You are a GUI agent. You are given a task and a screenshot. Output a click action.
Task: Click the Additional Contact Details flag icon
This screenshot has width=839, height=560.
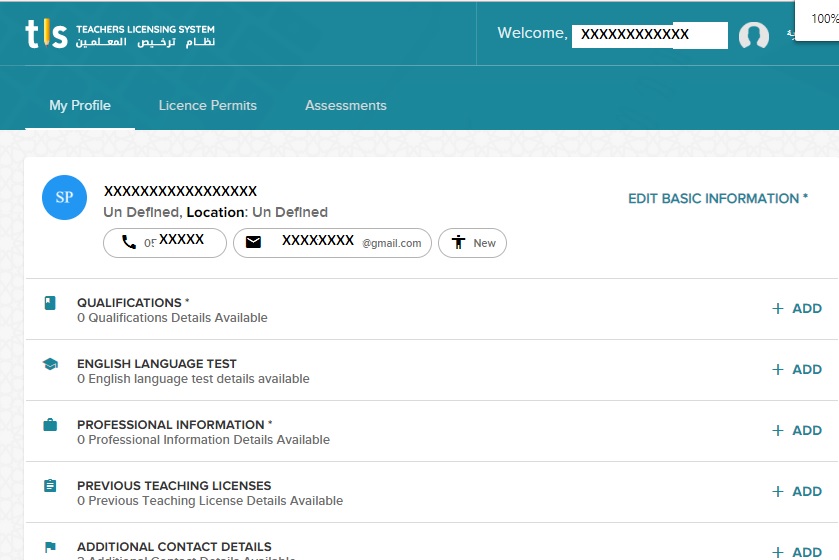click(x=50, y=547)
